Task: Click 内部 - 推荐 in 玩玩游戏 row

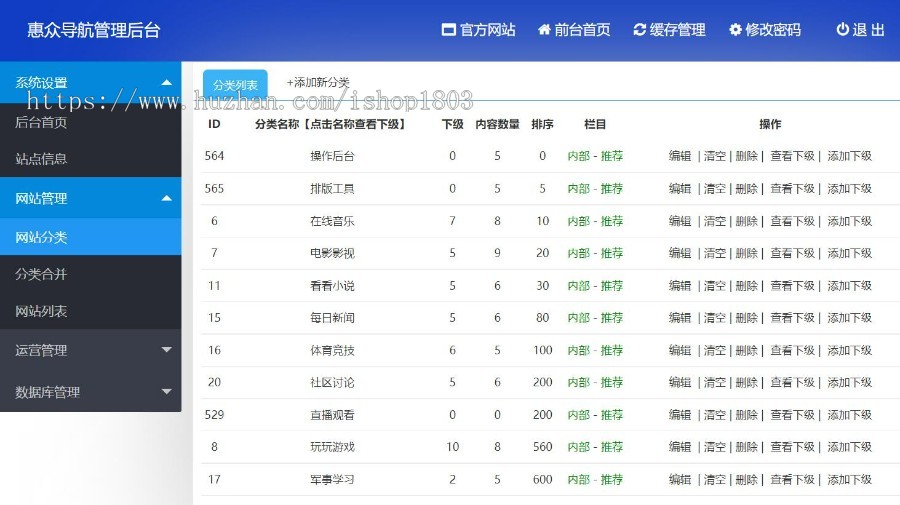Action: [595, 447]
